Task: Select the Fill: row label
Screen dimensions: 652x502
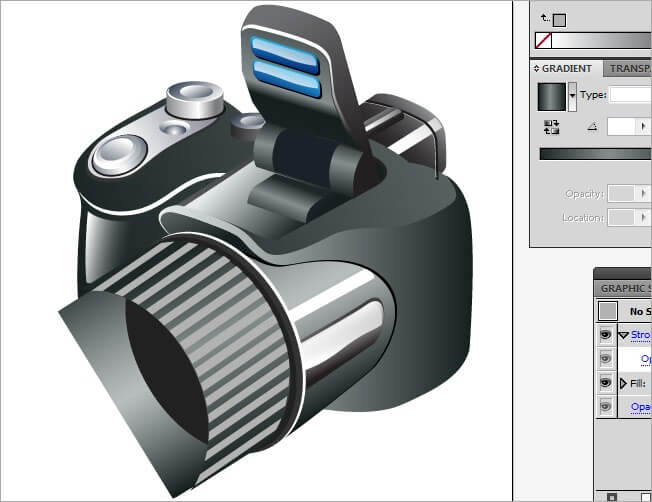Action: 638,383
